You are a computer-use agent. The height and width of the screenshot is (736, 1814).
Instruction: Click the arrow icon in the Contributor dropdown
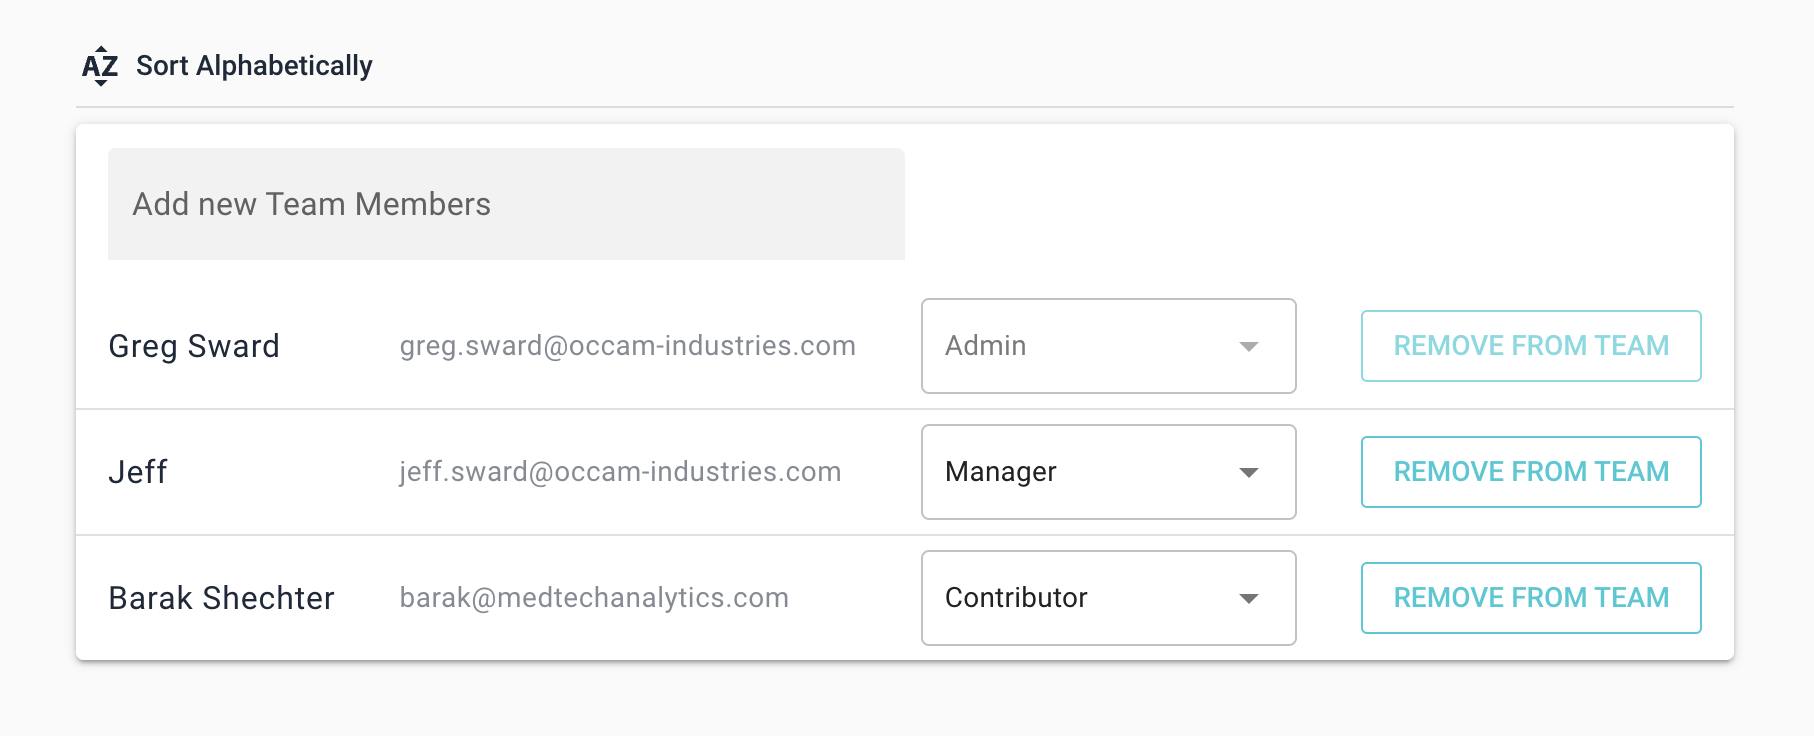[x=1248, y=598]
